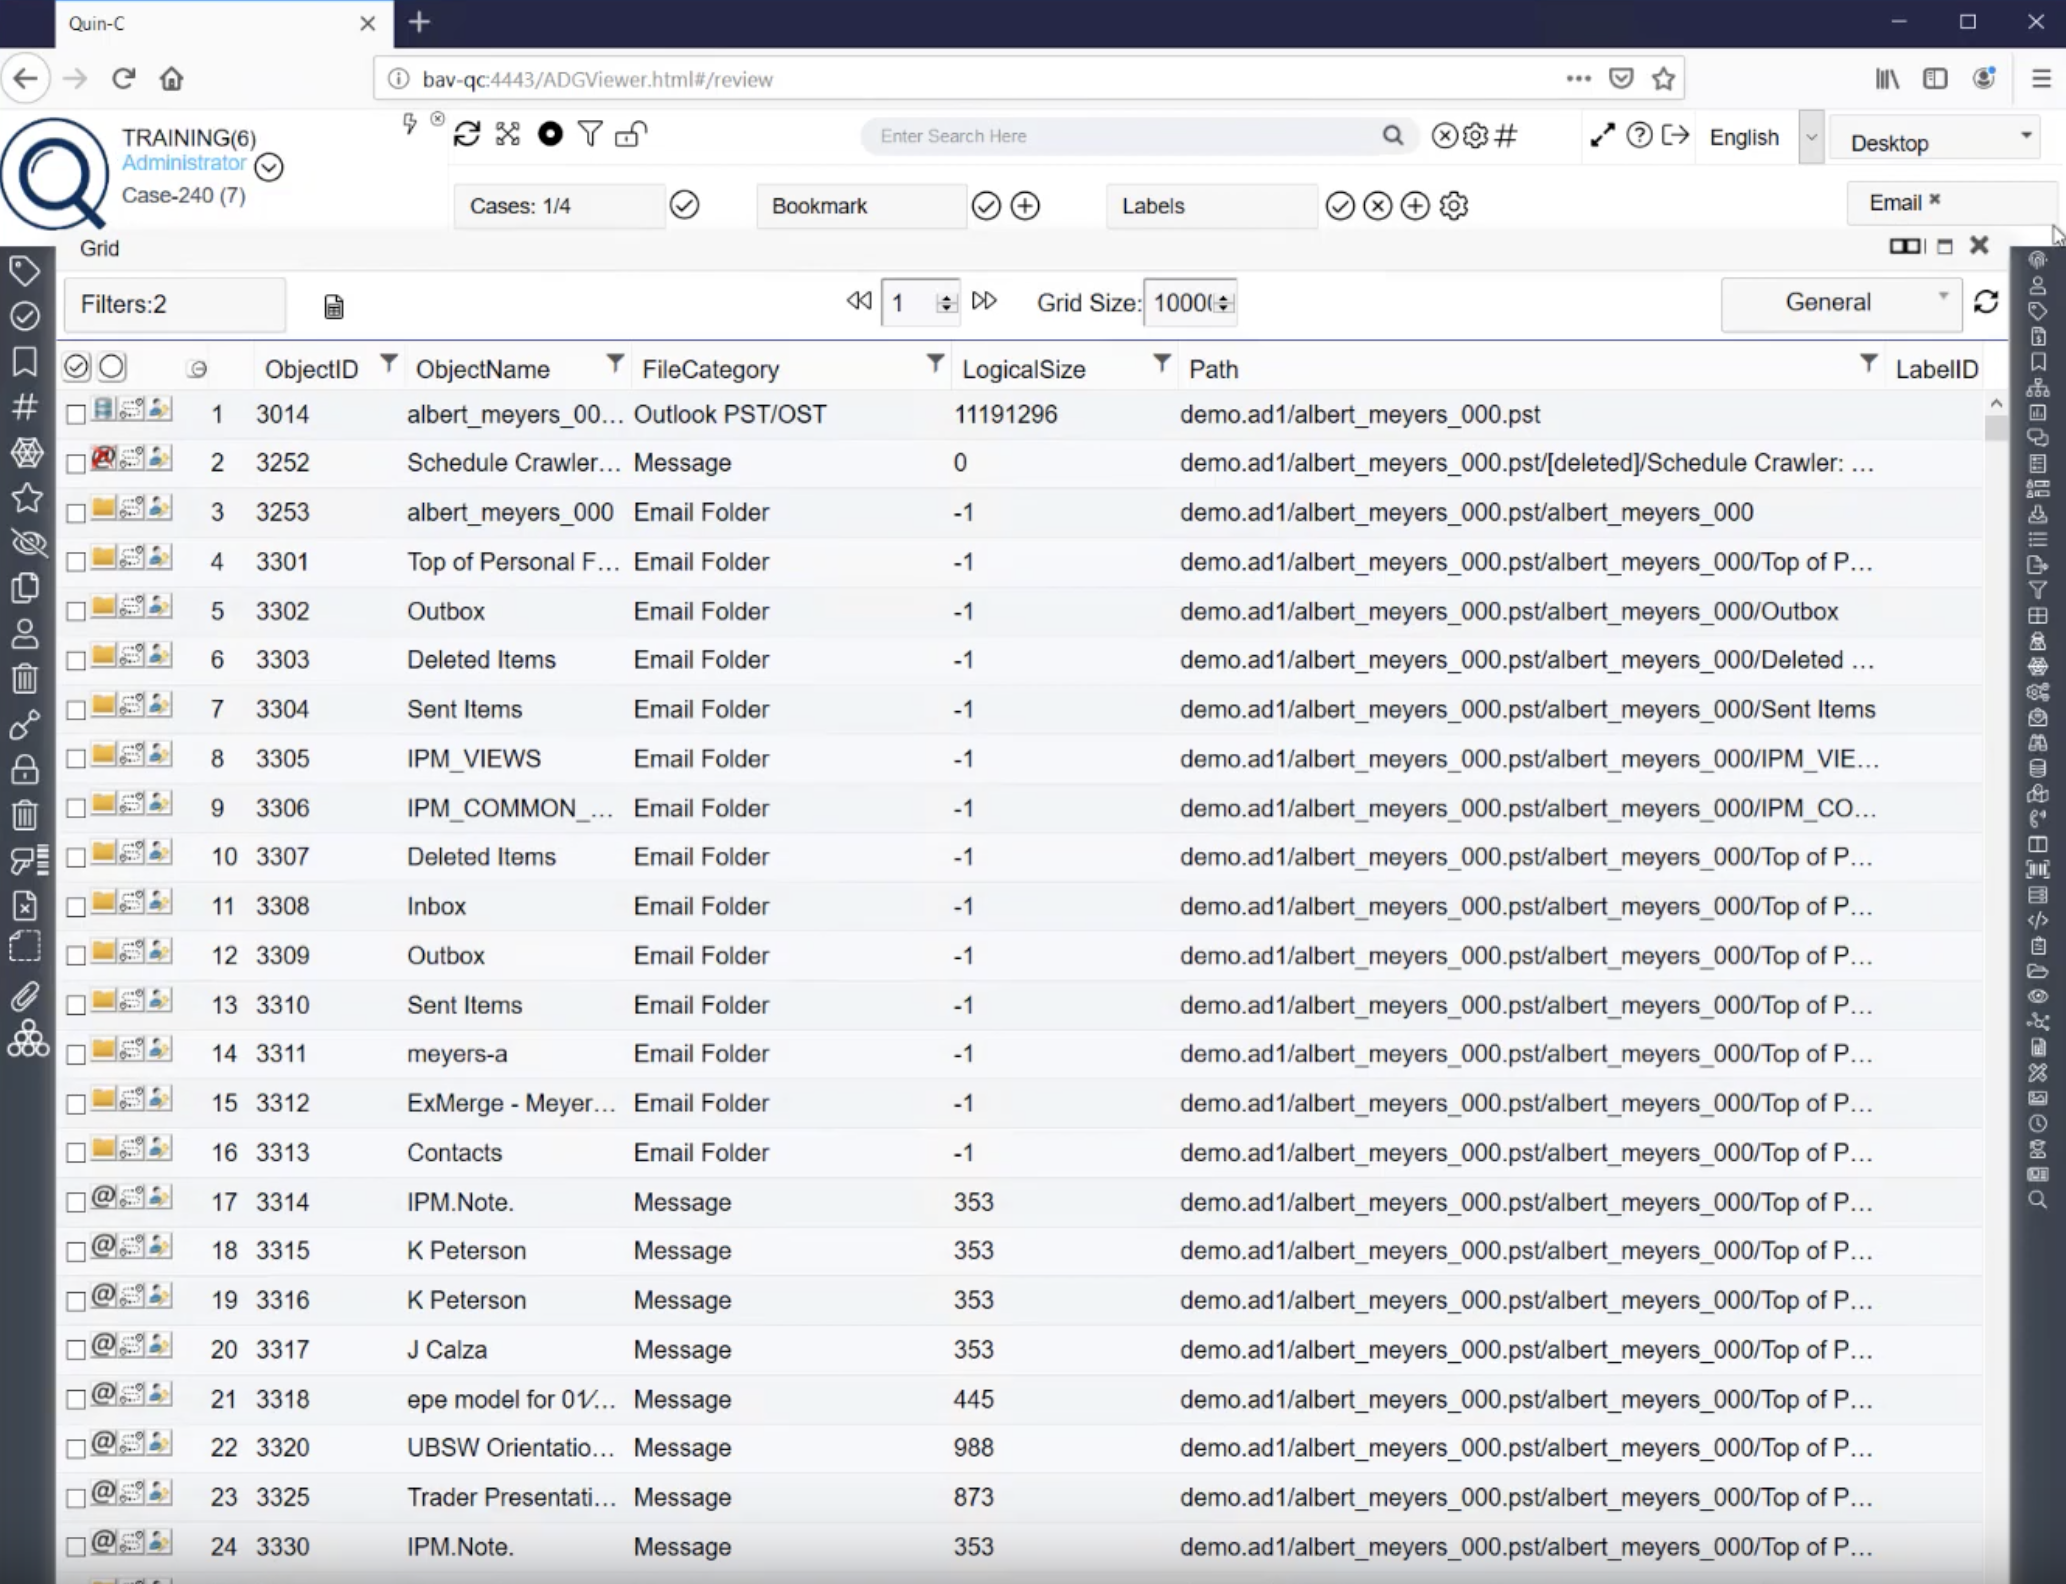
Task: Open the ObjectID column filter
Action: pyautogui.click(x=389, y=363)
